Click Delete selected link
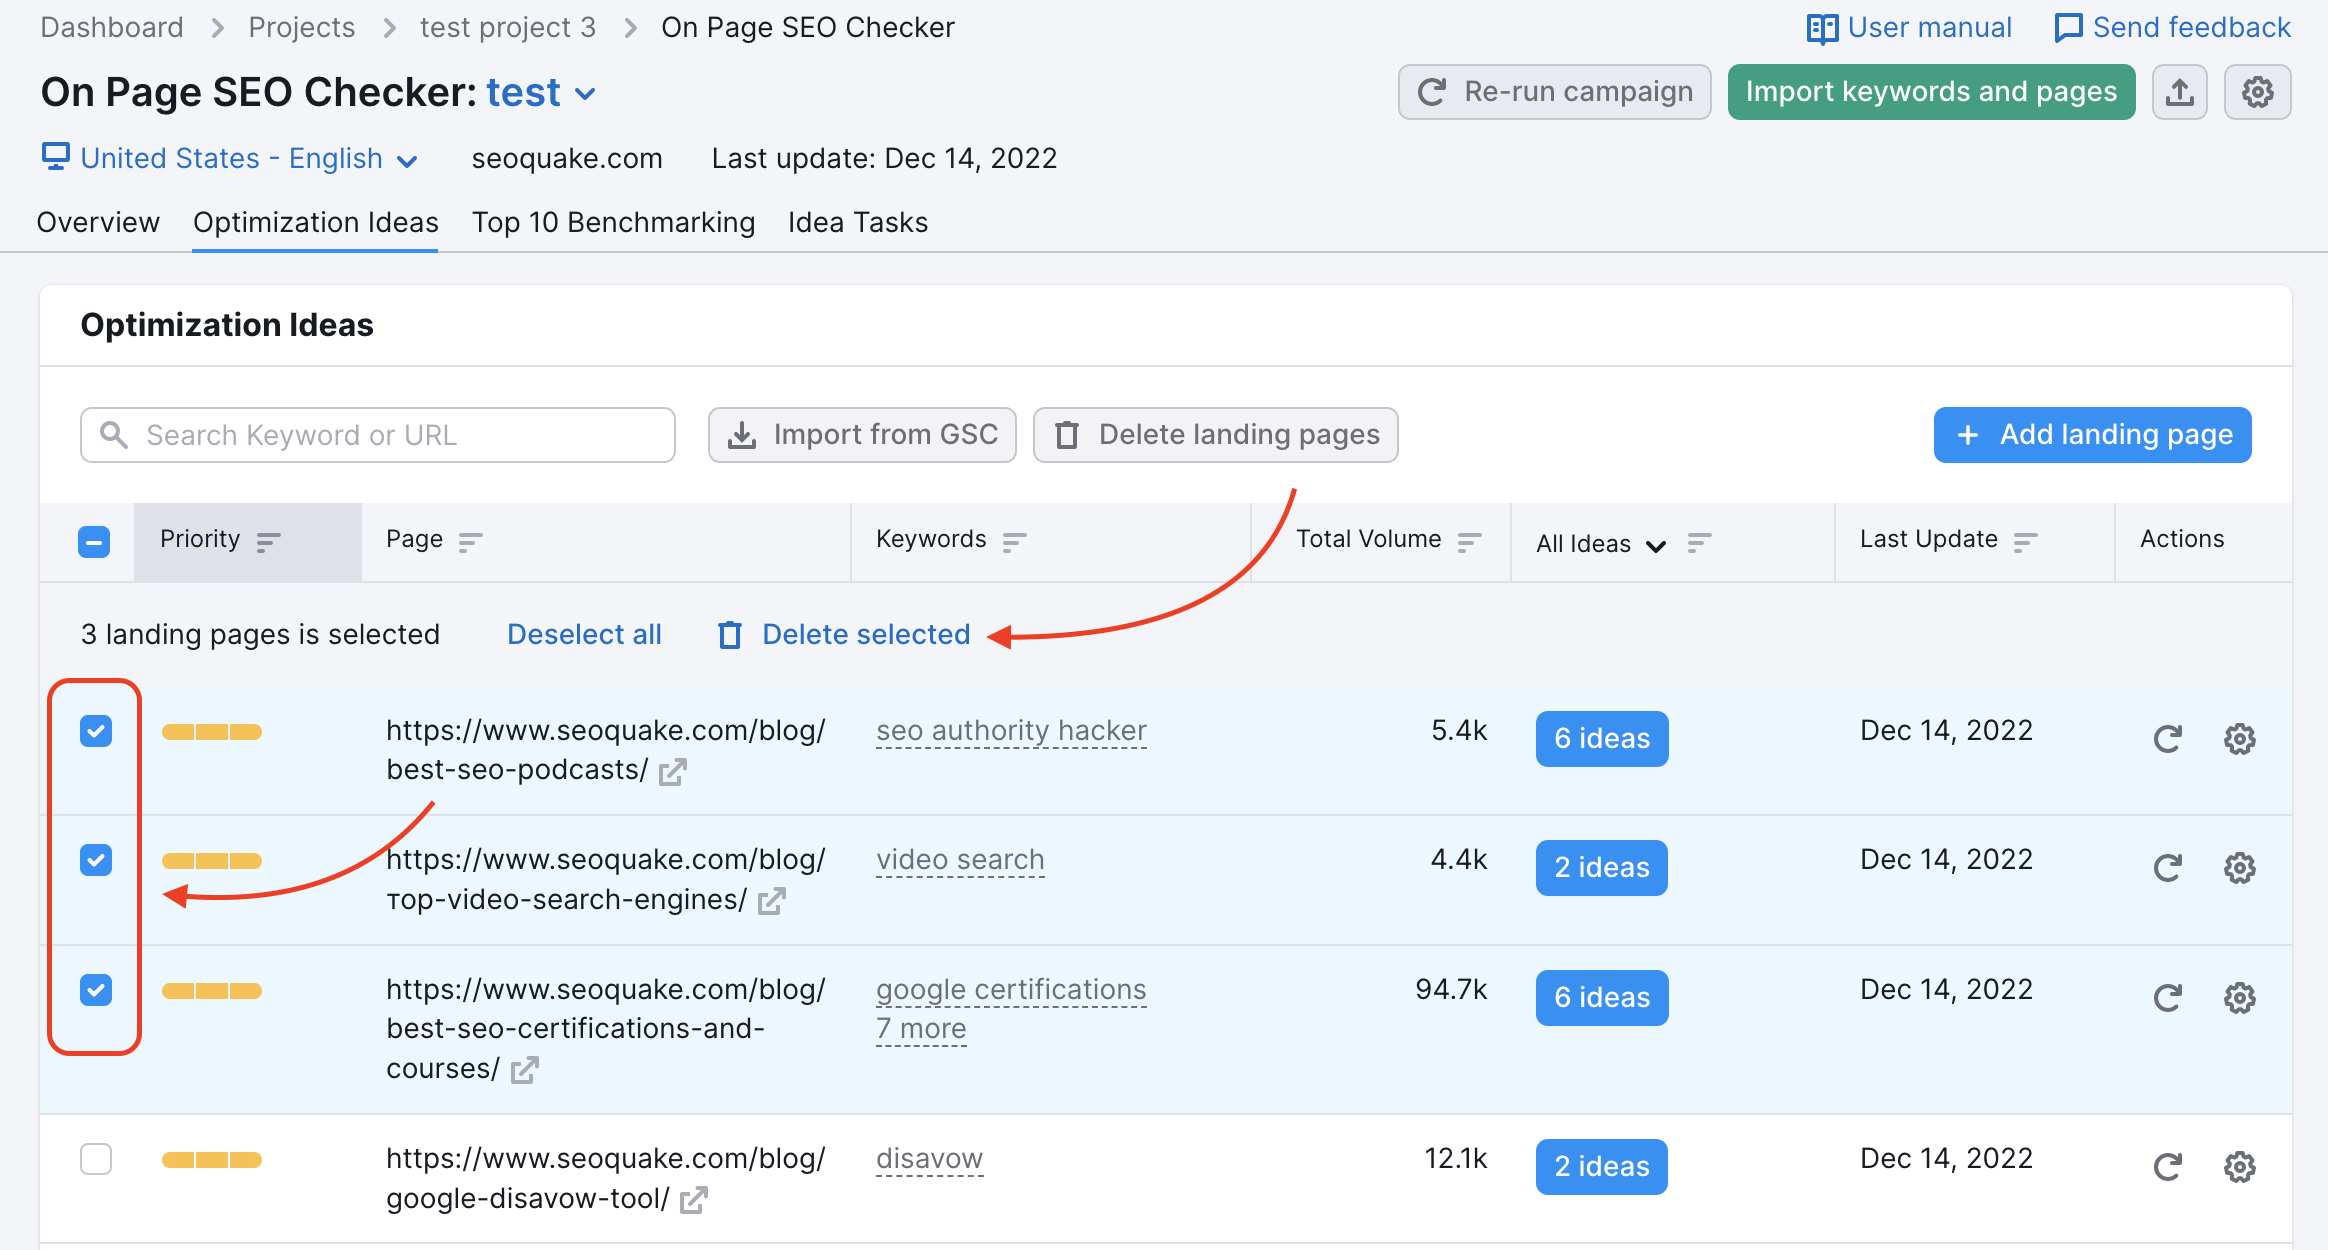Viewport: 2328px width, 1250px height. 866,635
